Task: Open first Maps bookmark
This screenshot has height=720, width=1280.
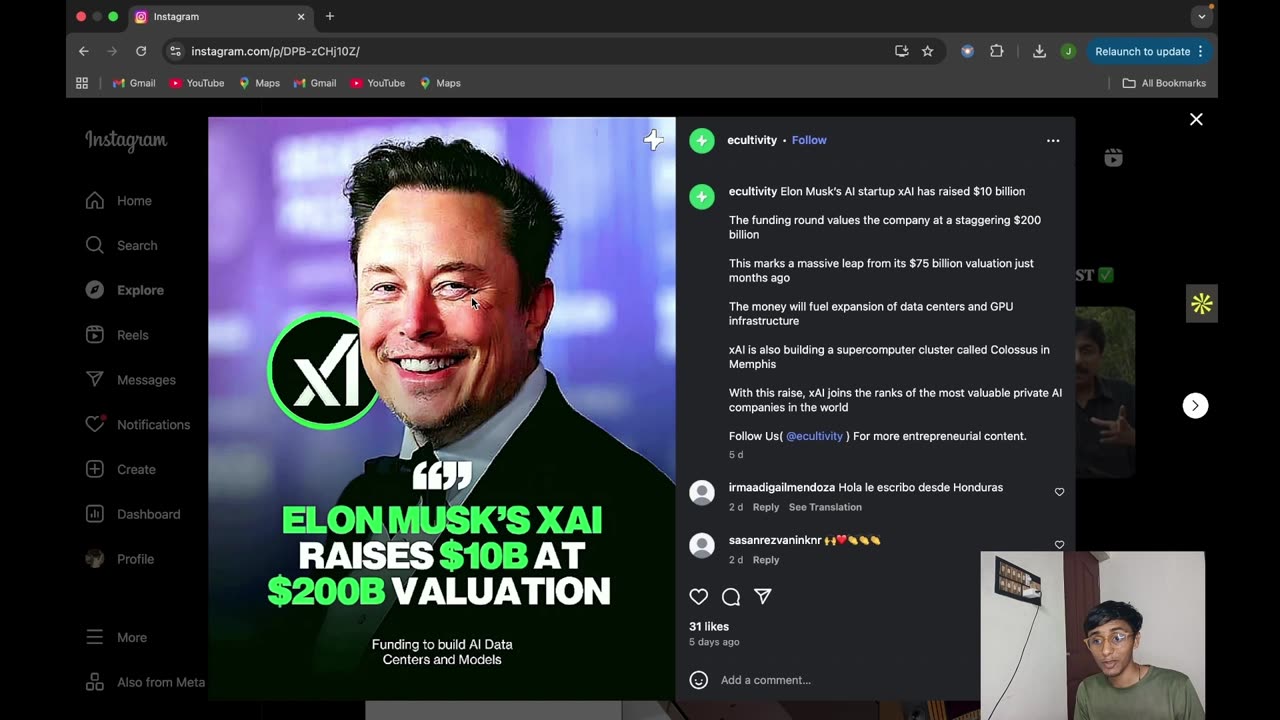Action: 259,83
